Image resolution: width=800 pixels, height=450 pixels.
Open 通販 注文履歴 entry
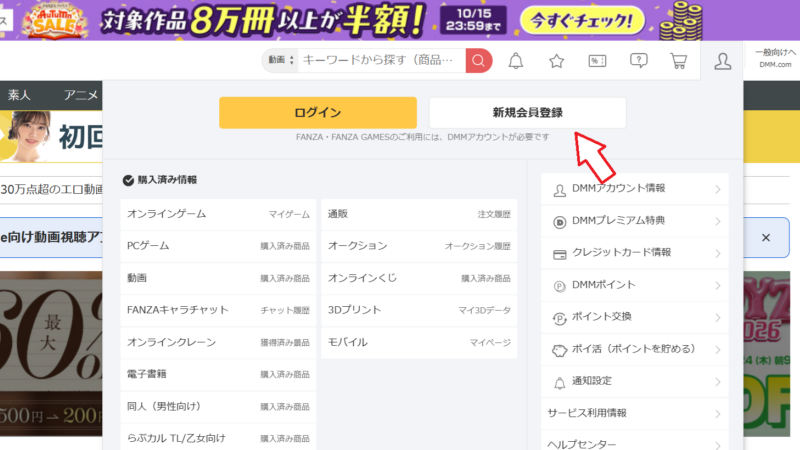point(419,214)
